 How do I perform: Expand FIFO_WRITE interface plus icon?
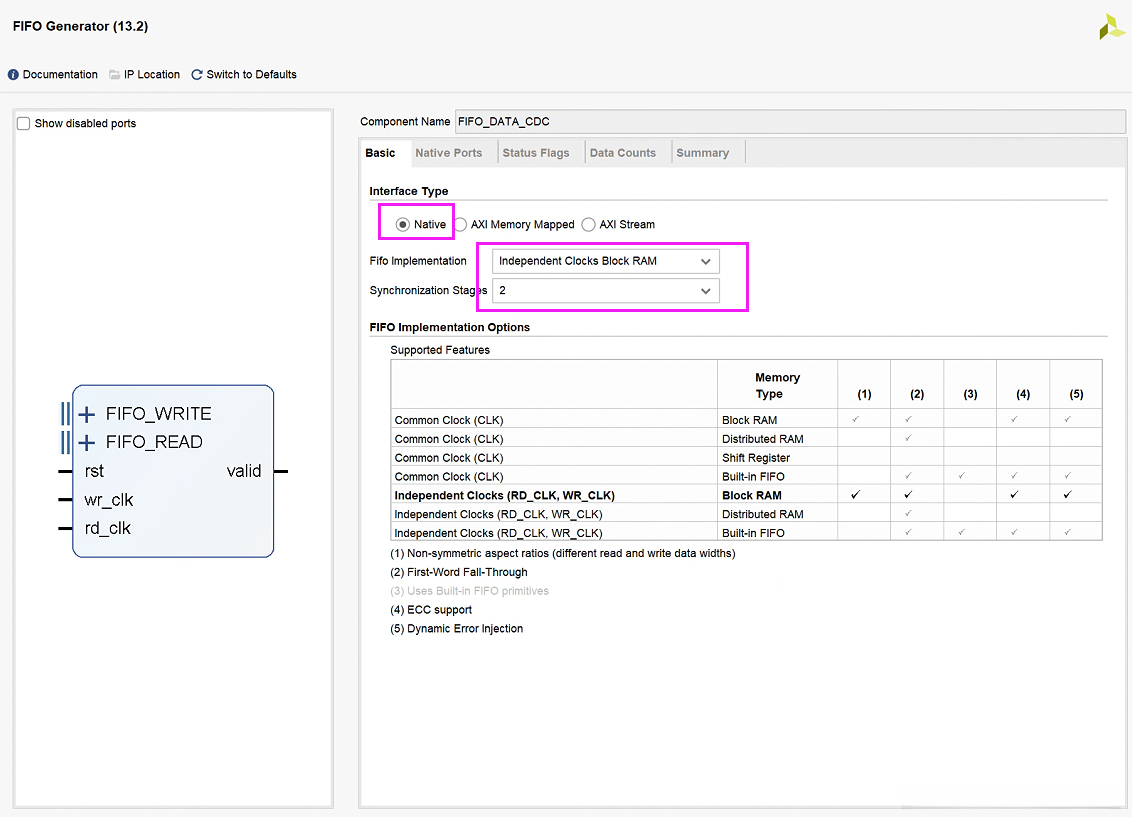87,414
